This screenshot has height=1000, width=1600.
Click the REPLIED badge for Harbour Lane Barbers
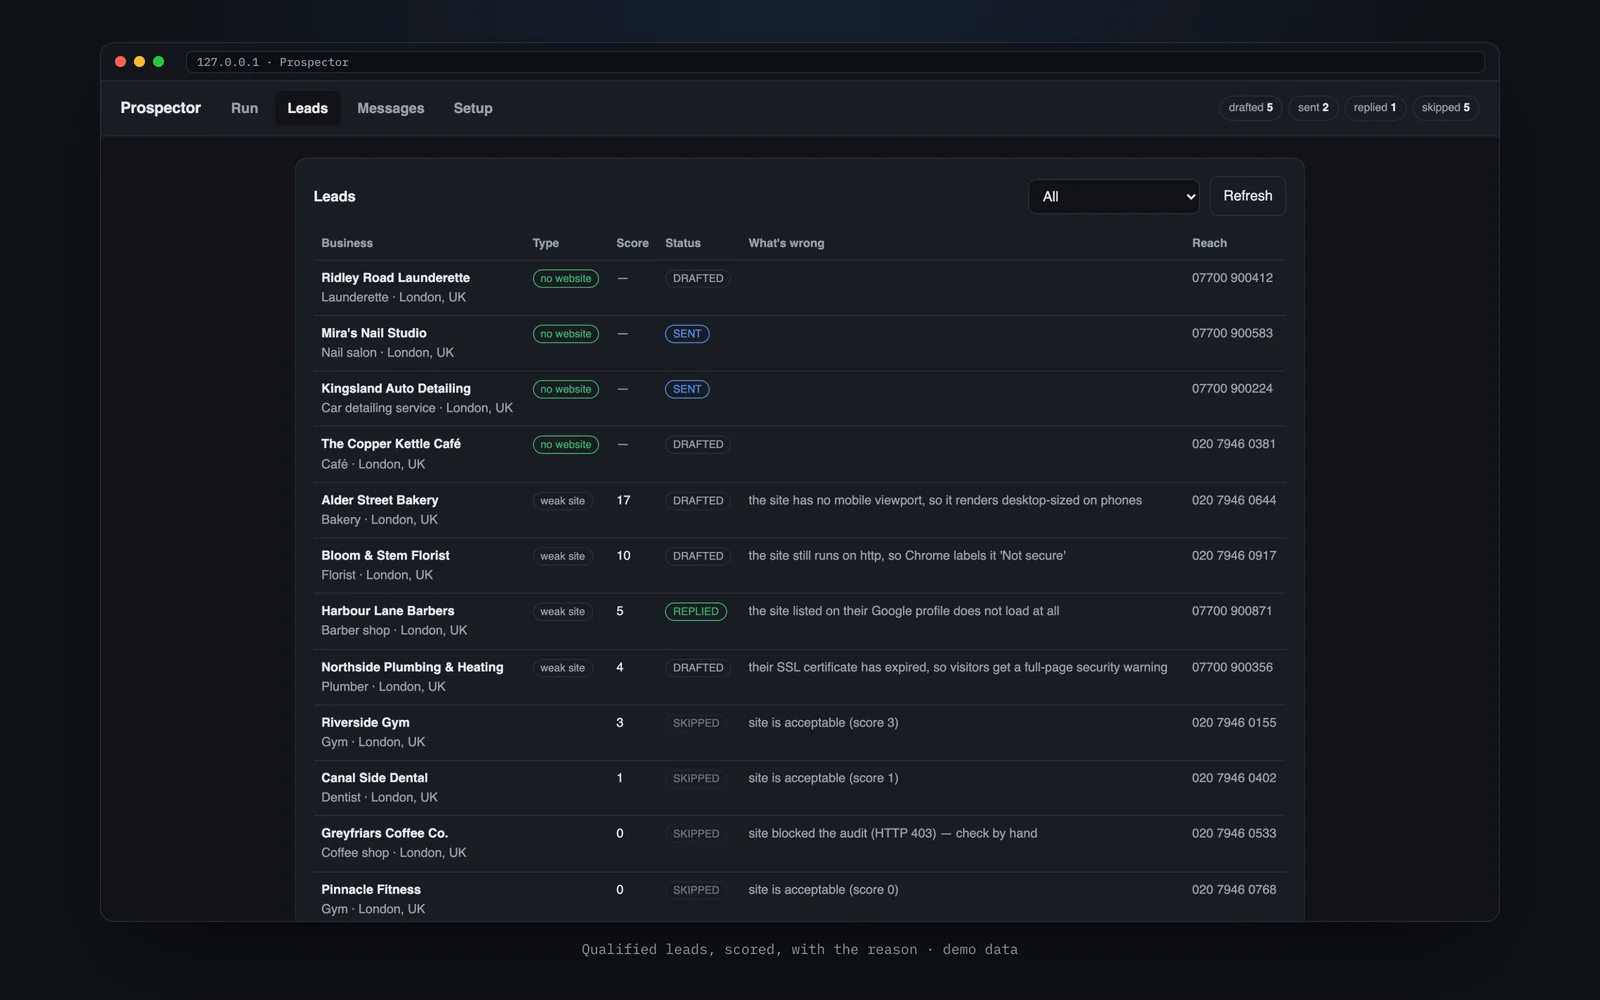coord(696,611)
